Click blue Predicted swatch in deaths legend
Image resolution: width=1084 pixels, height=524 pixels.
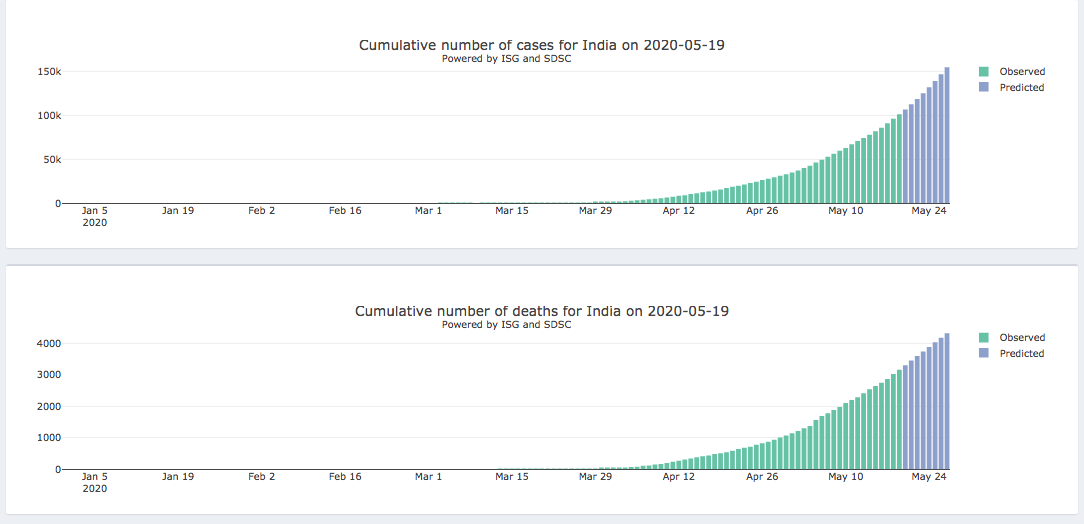tap(984, 354)
